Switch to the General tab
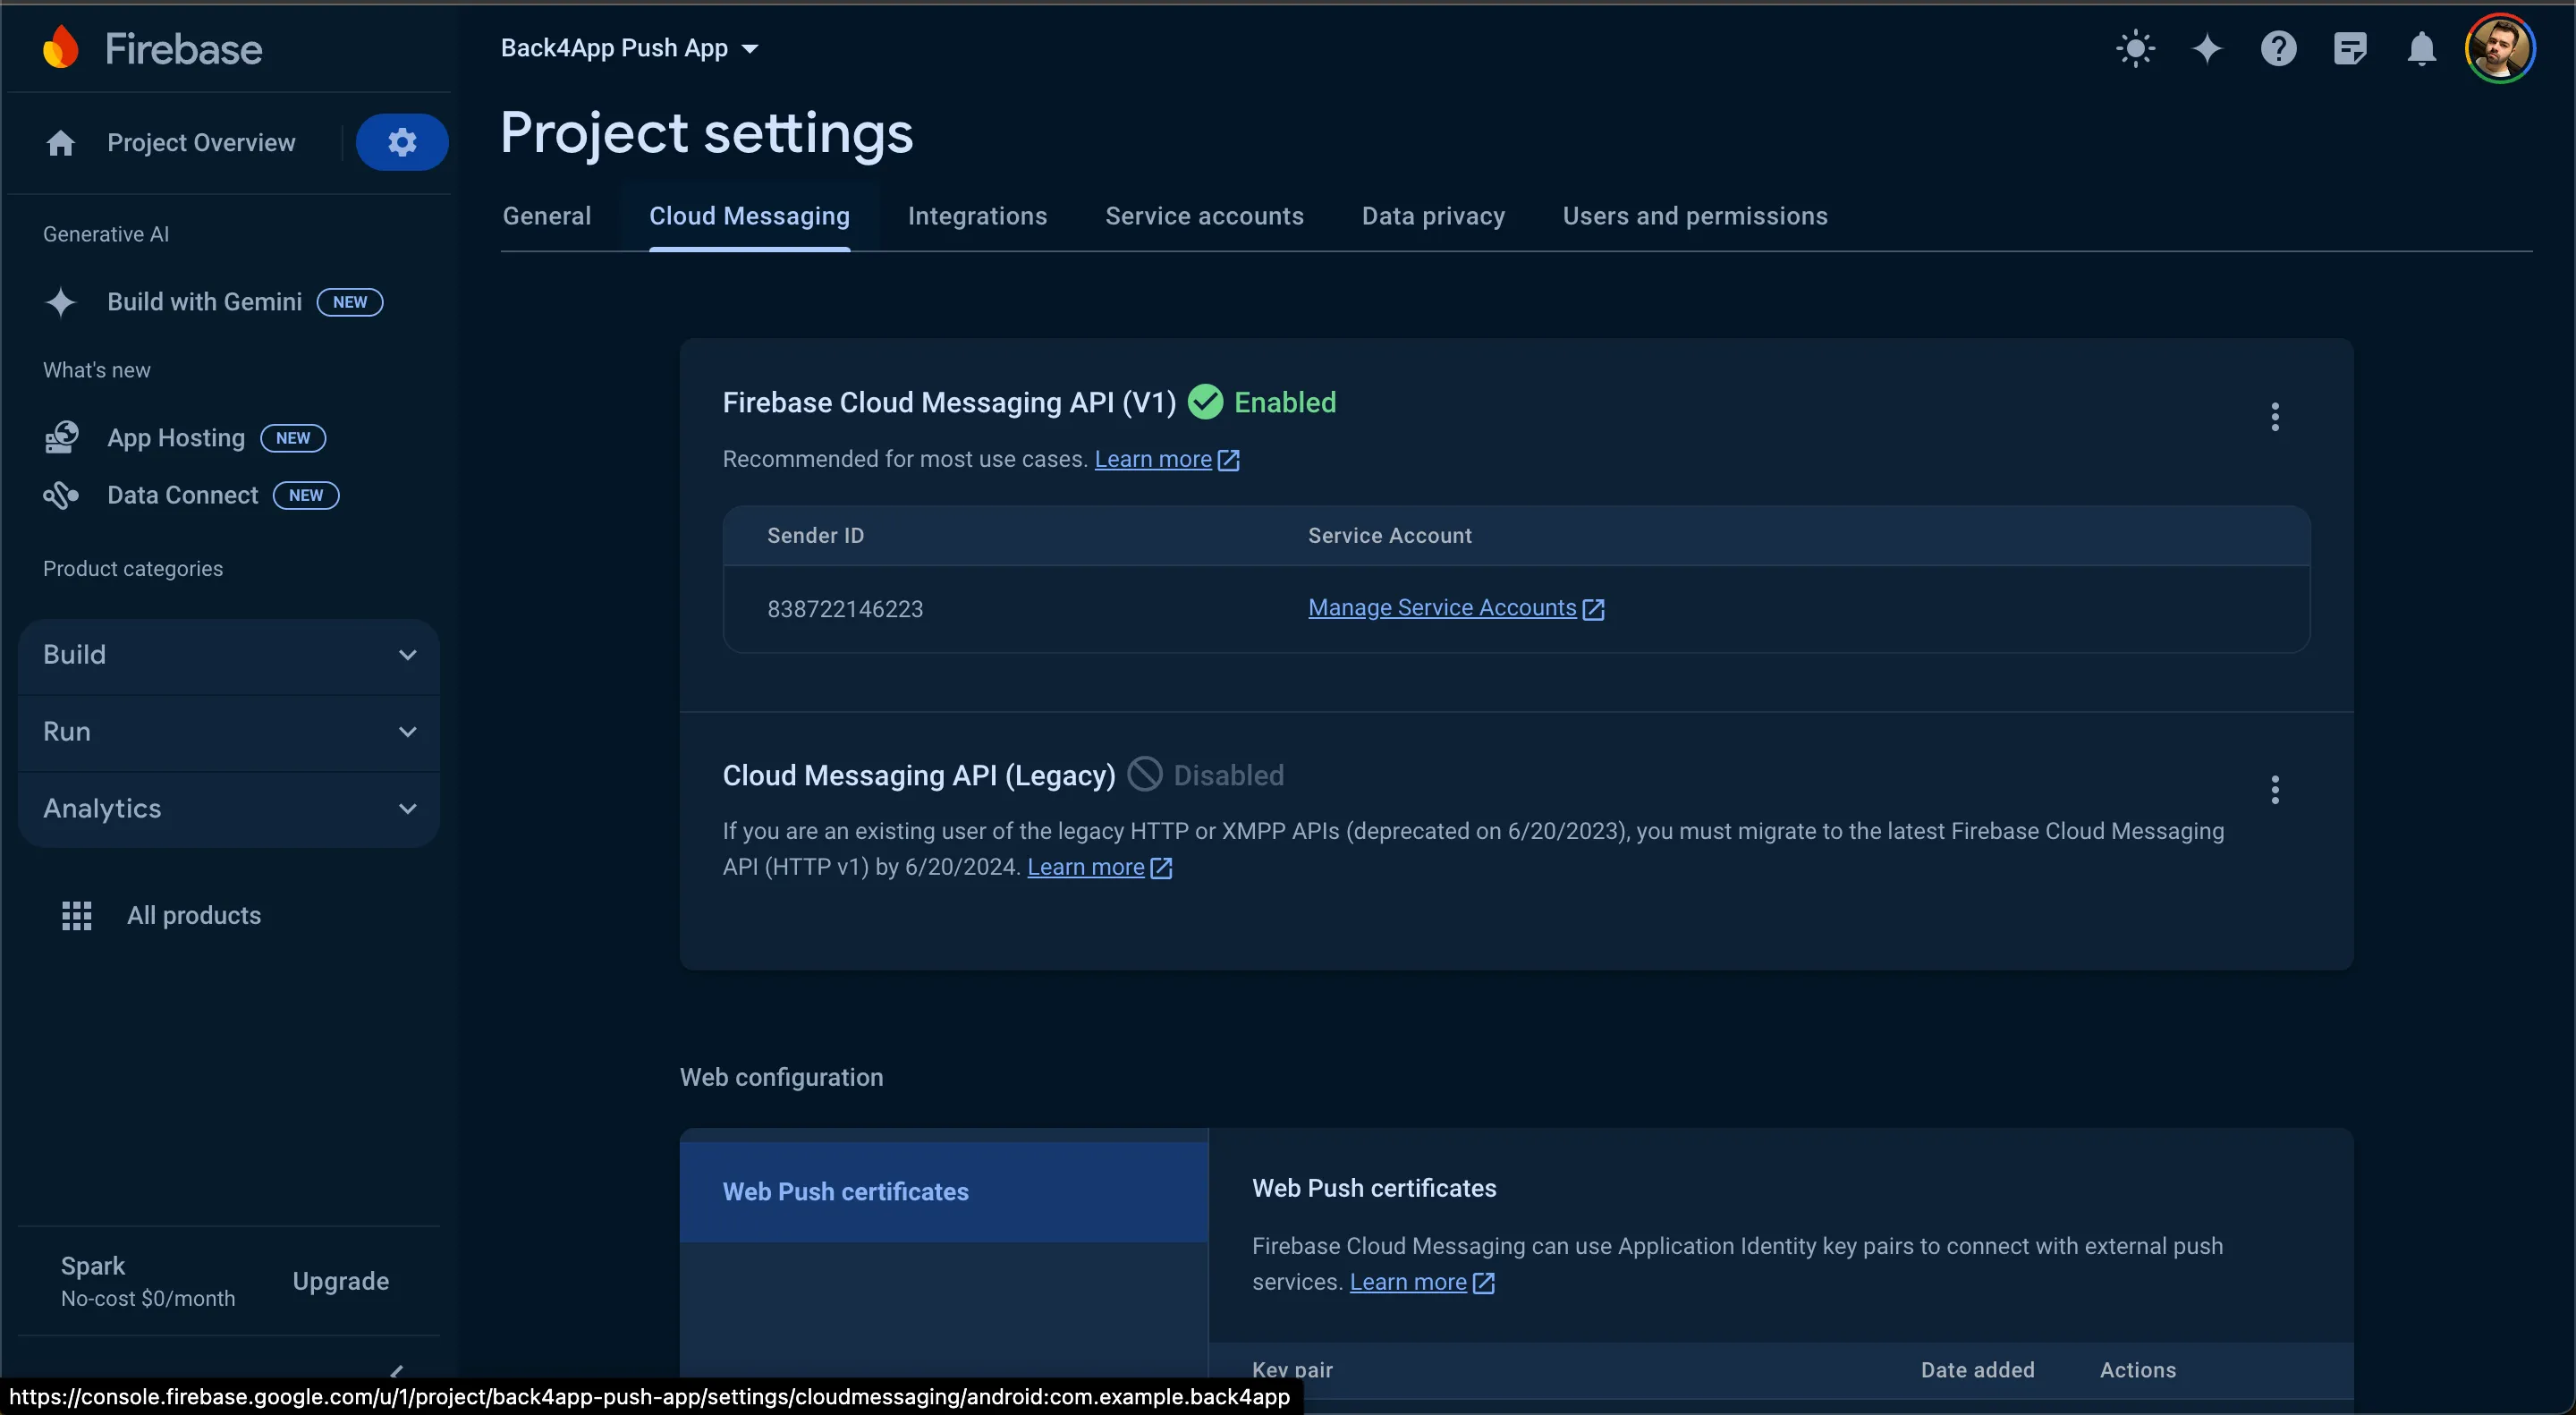2576x1415 pixels. [547, 216]
